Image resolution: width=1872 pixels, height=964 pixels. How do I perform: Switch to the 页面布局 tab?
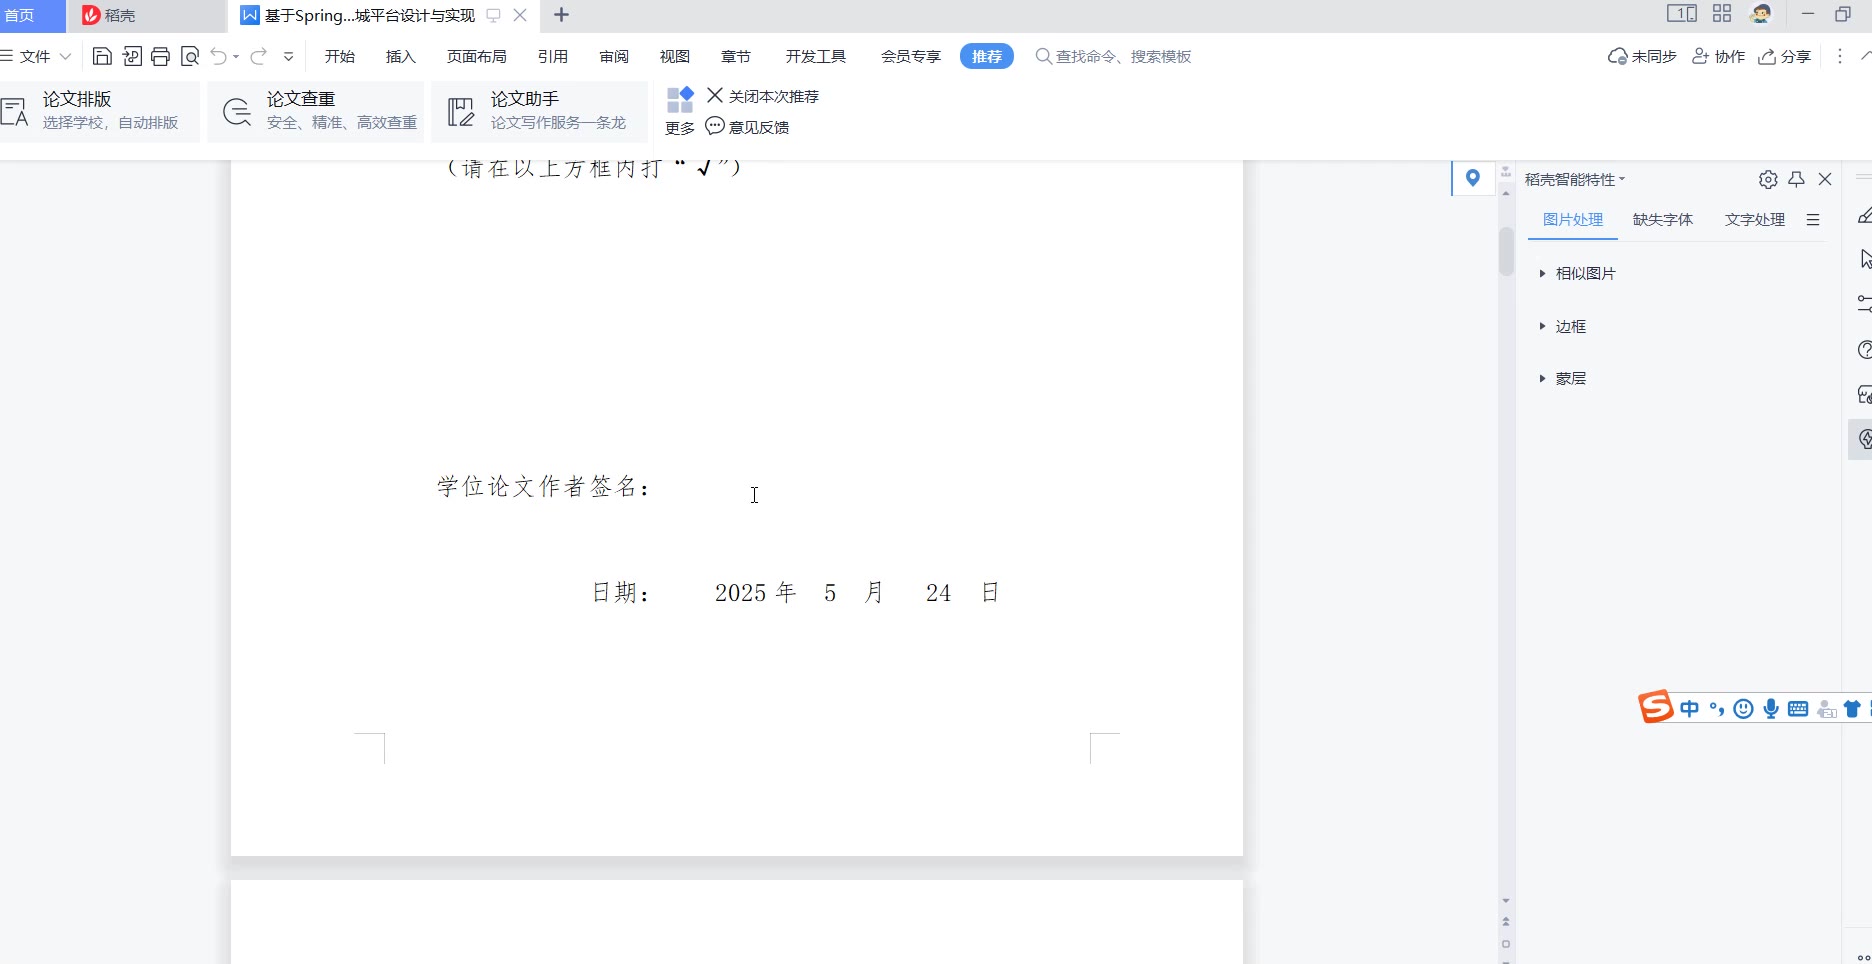477,56
